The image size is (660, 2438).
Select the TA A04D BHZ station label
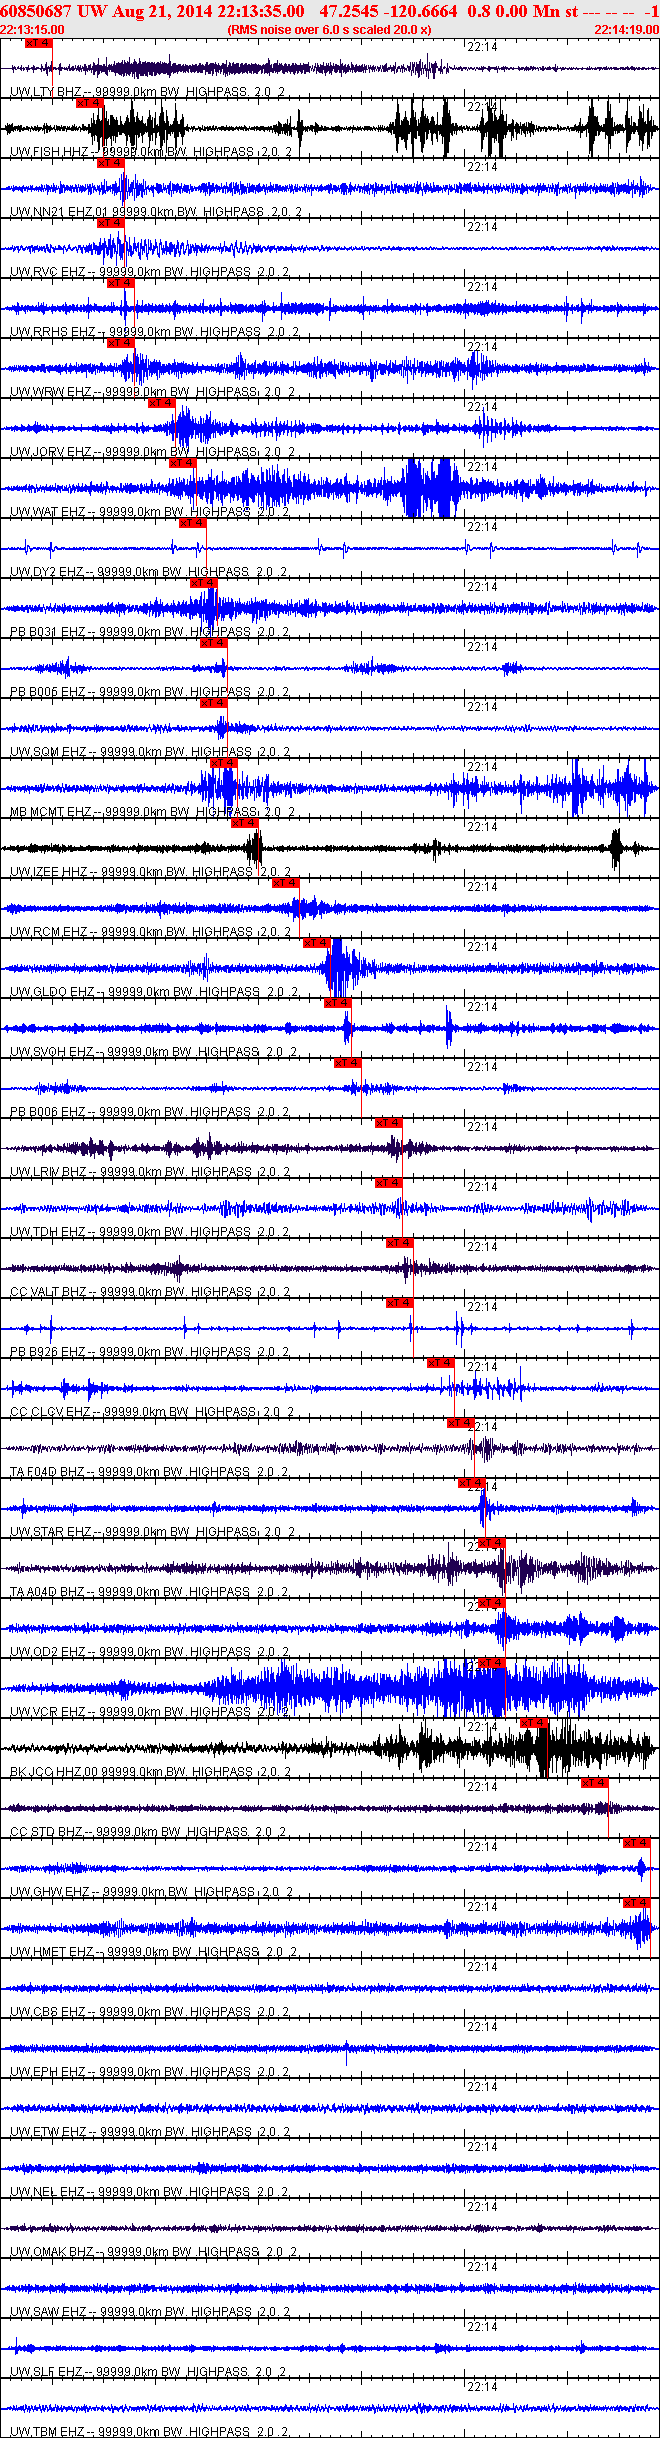click(x=149, y=1592)
